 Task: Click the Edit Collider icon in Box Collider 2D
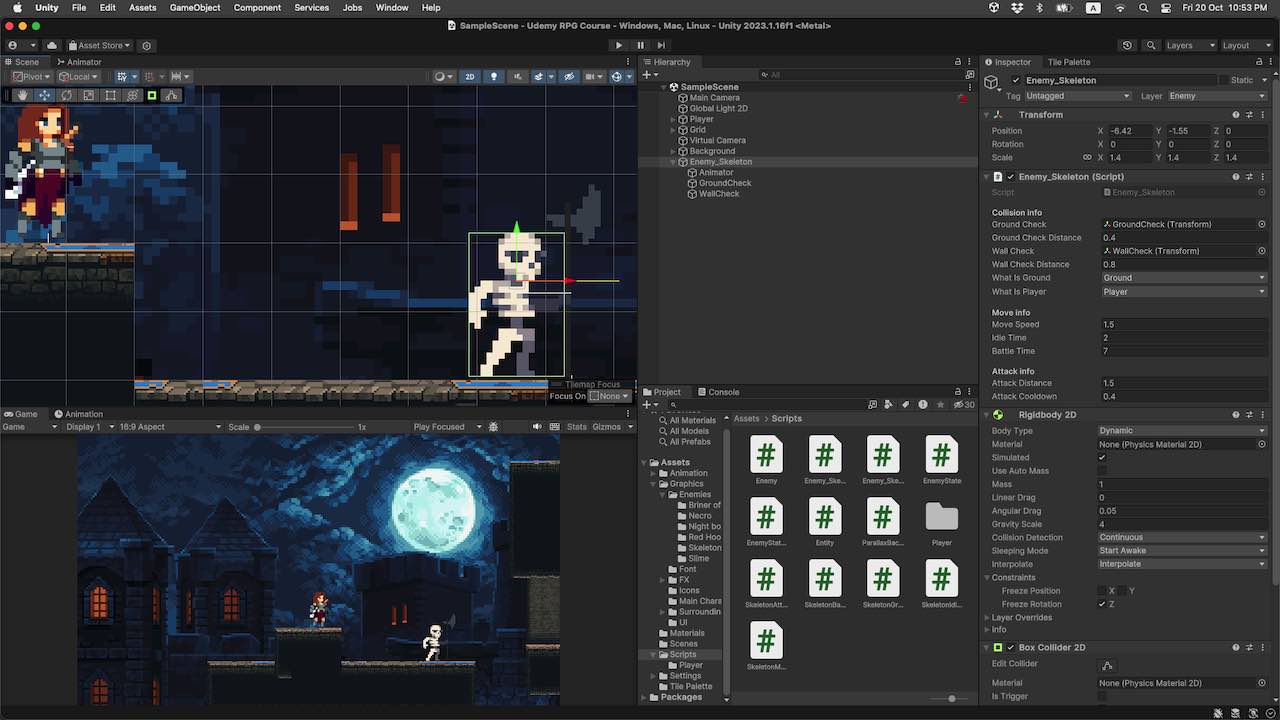(x=1107, y=666)
